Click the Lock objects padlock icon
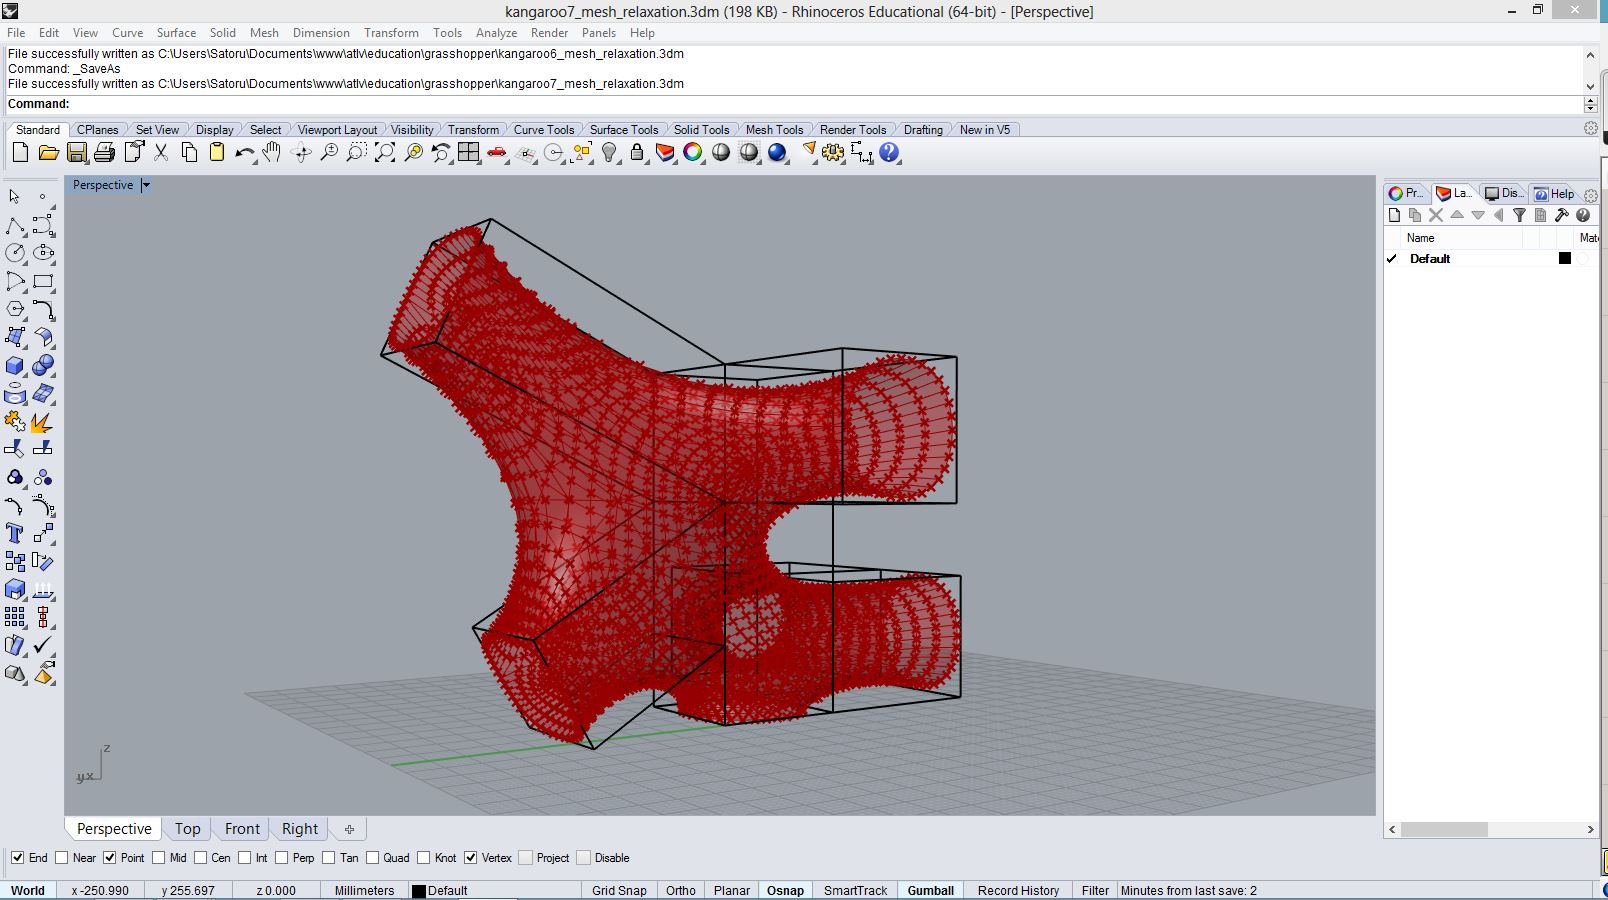1608x900 pixels. coord(637,153)
